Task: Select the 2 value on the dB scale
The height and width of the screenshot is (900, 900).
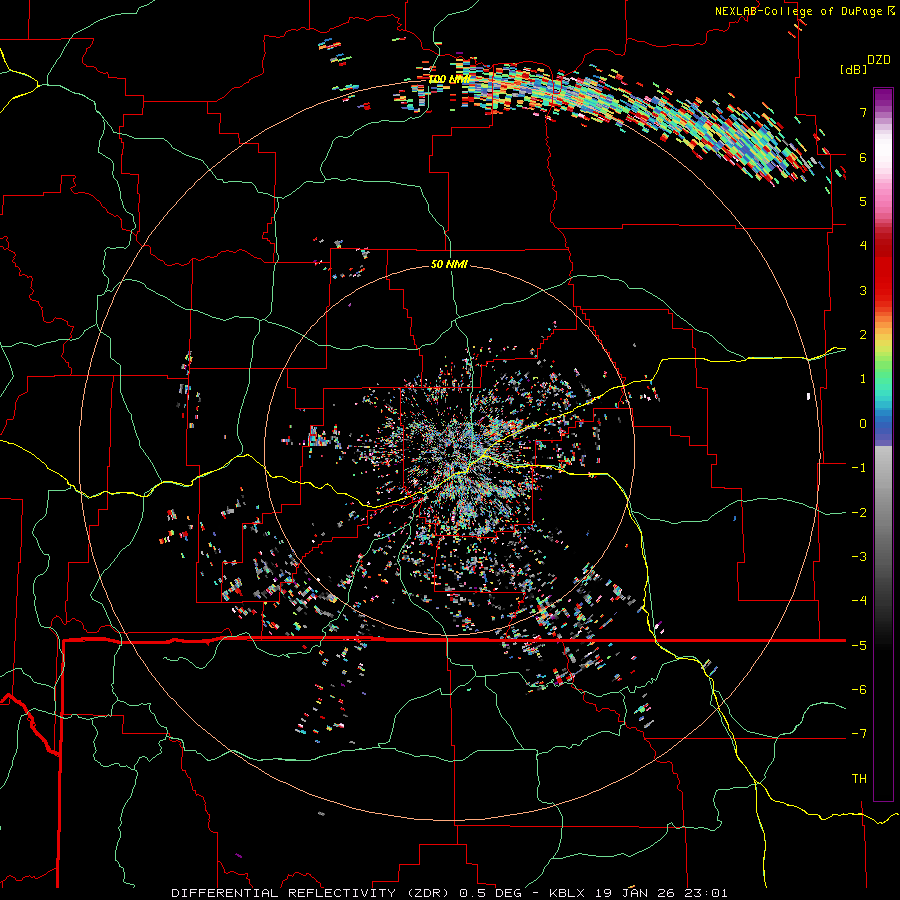Action: click(x=863, y=335)
